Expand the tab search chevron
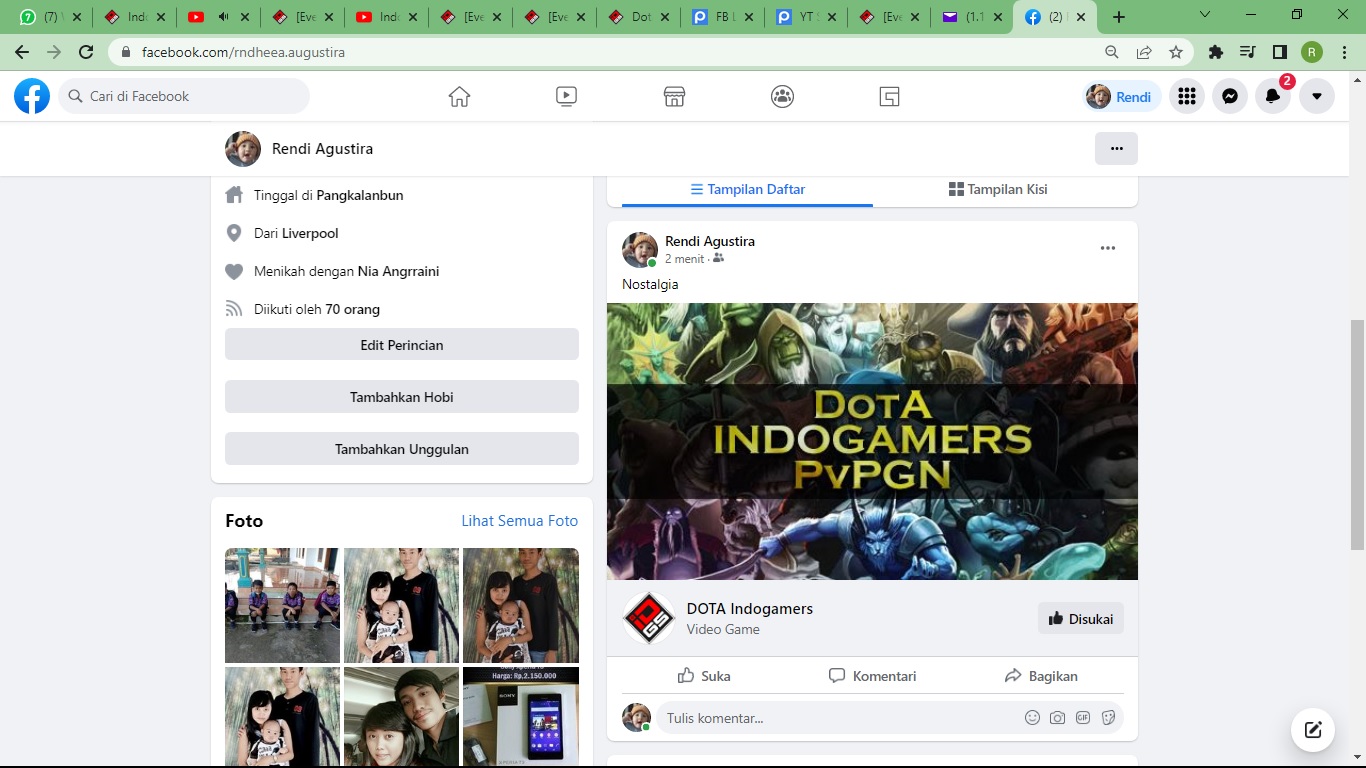The image size is (1366, 768). 1205,15
